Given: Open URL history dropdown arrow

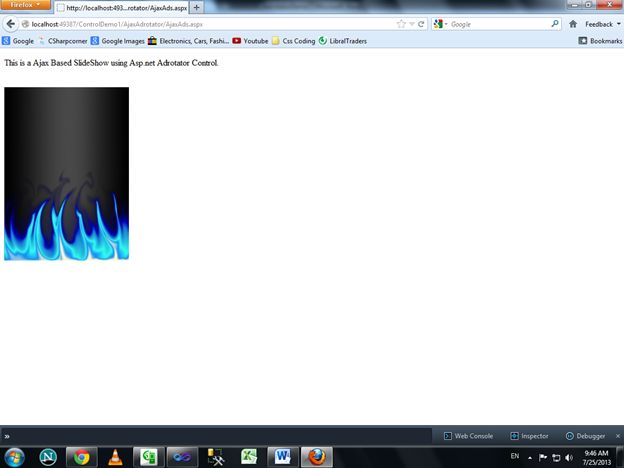Looking at the screenshot, I should [412, 24].
